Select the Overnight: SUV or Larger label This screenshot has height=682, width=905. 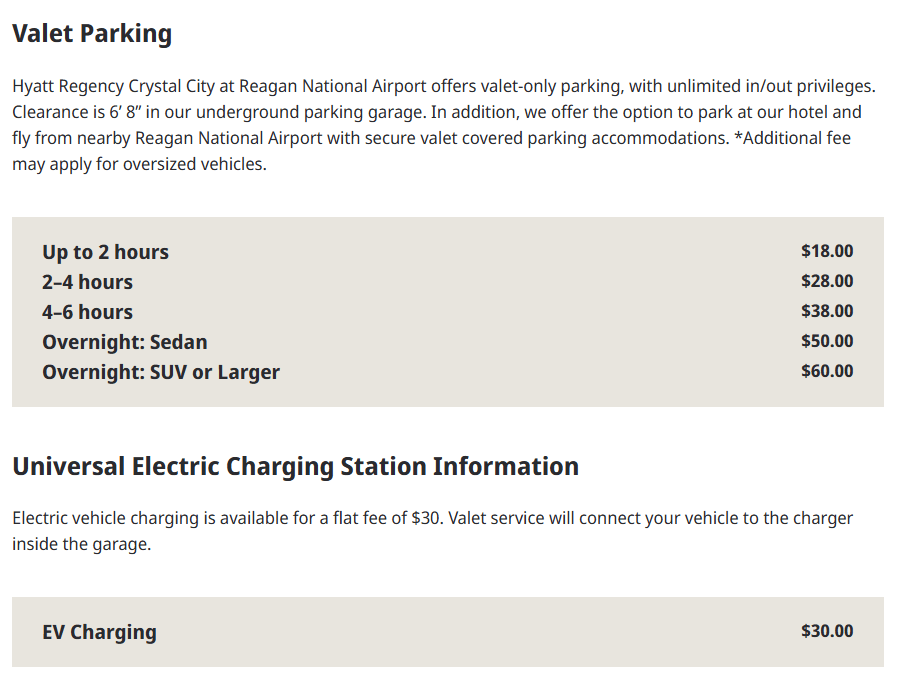pyautogui.click(x=161, y=372)
